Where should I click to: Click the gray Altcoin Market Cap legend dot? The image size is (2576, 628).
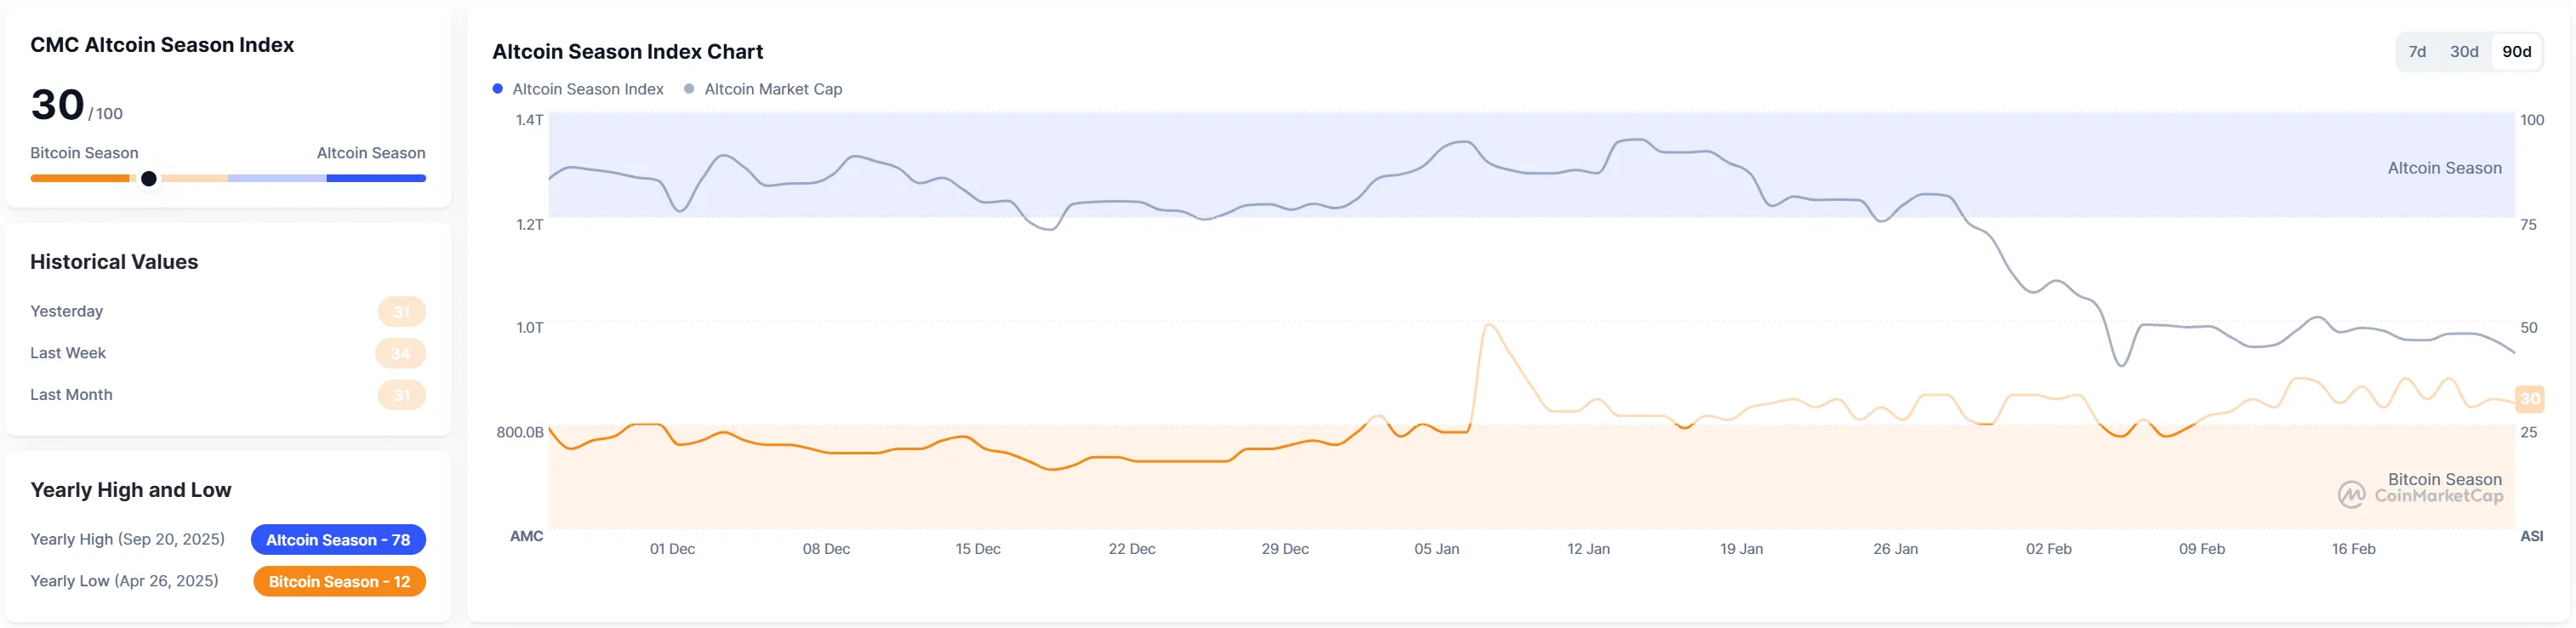(689, 89)
